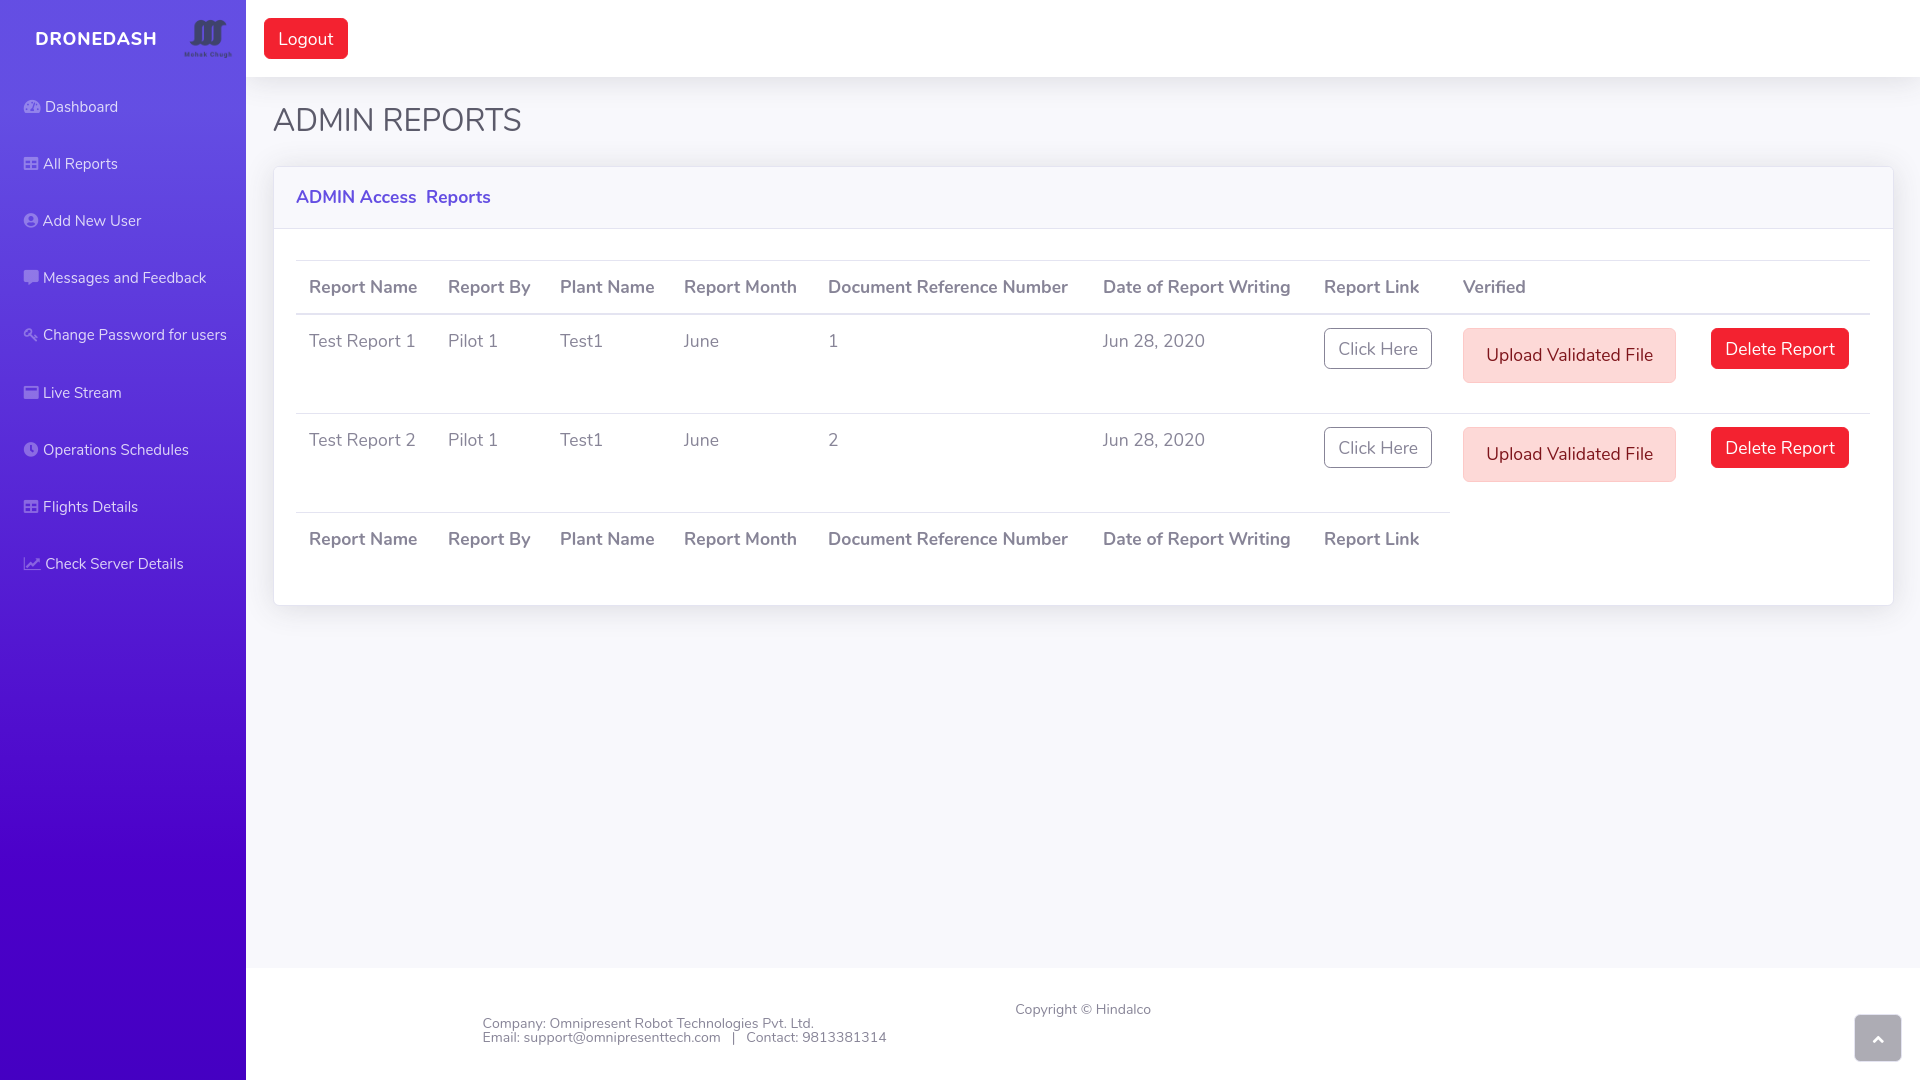This screenshot has width=1920, height=1080.
Task: Click the Check Server Details chart icon
Action: click(32, 564)
